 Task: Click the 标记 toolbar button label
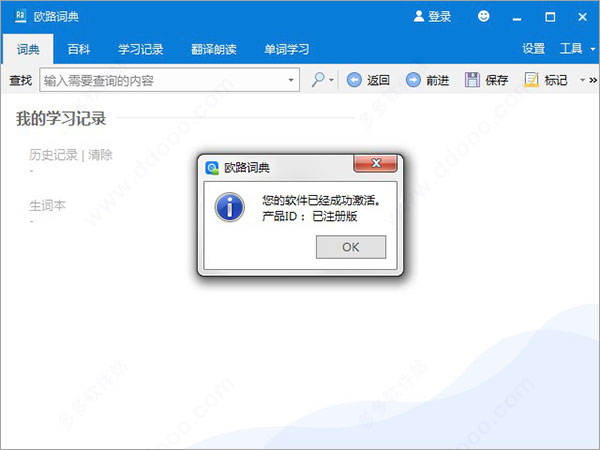point(556,80)
